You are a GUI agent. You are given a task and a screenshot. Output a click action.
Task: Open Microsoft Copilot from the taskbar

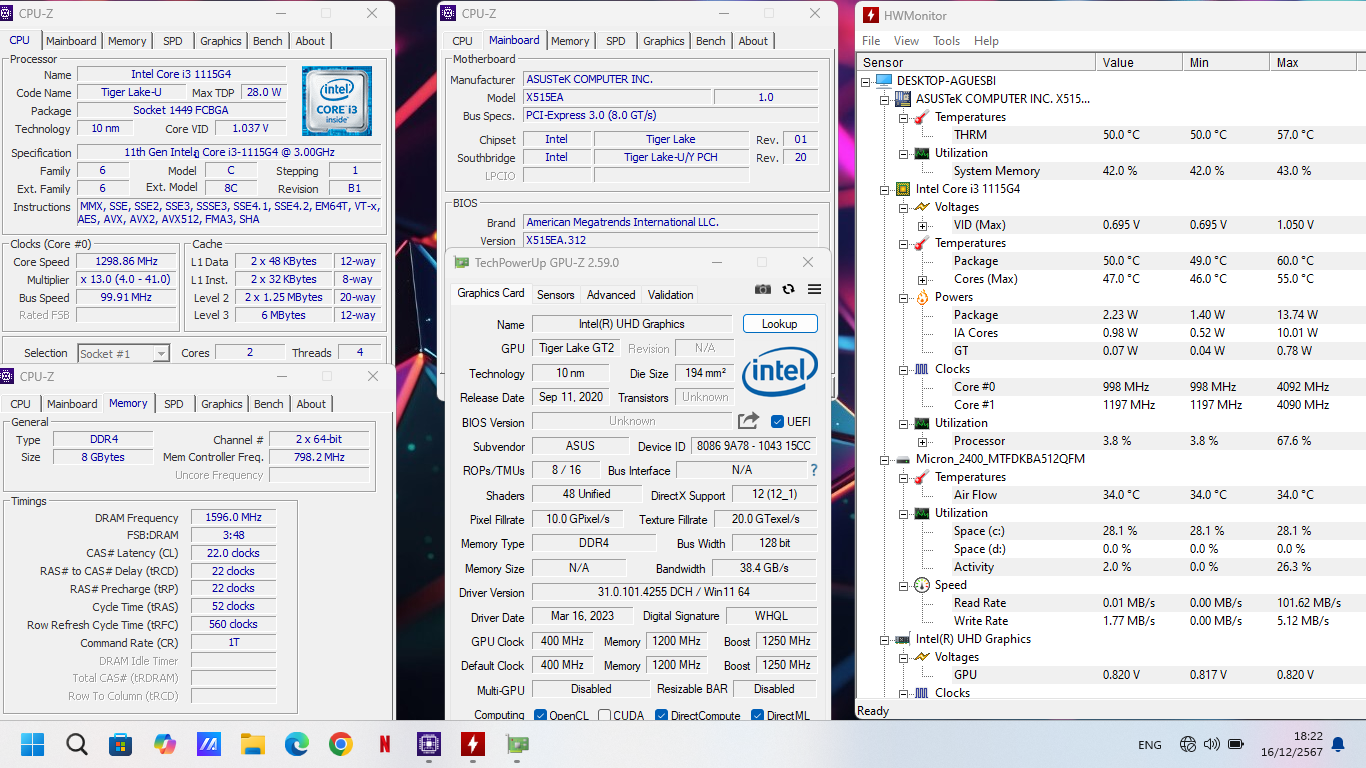tap(165, 744)
